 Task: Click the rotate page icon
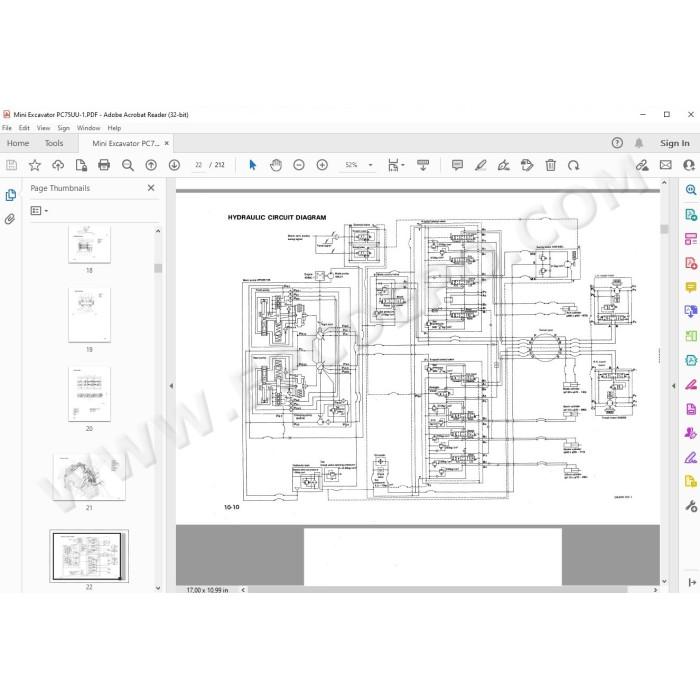pyautogui.click(x=574, y=165)
